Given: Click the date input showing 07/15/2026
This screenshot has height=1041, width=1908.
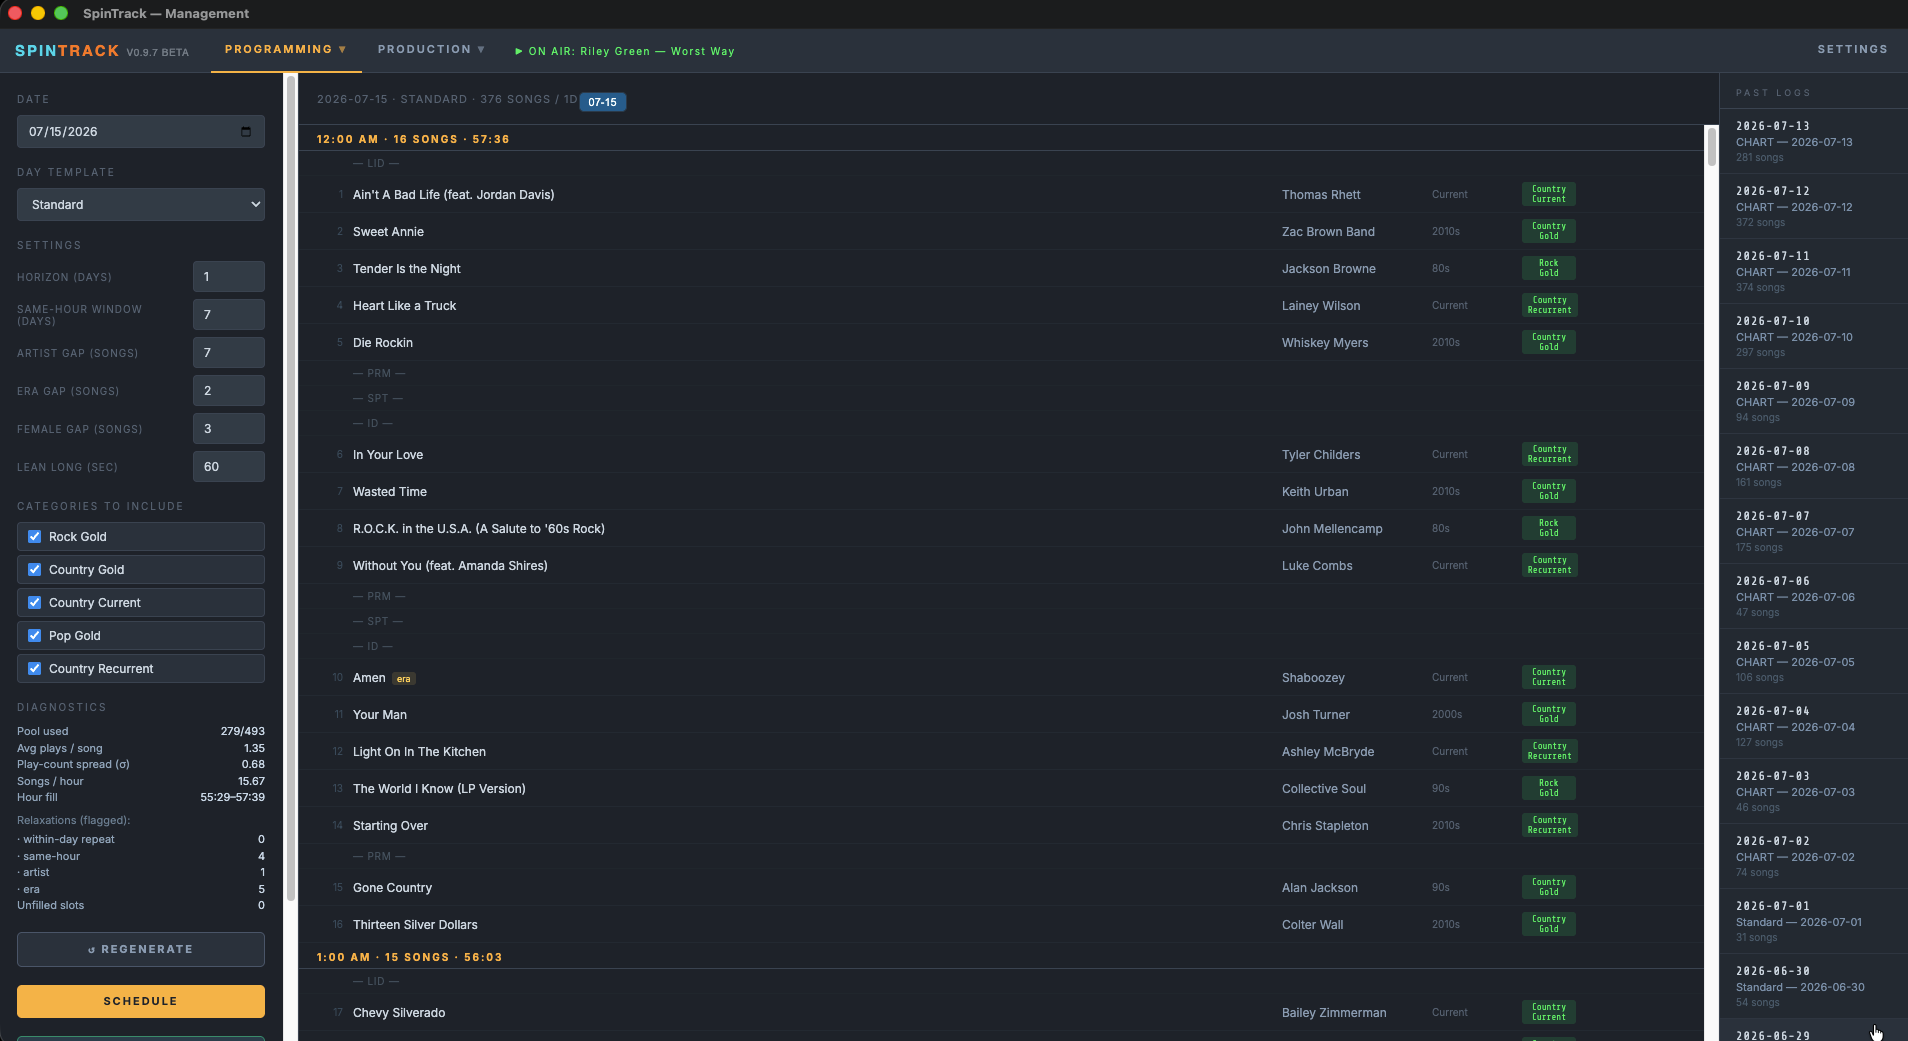Looking at the screenshot, I should click(x=141, y=132).
